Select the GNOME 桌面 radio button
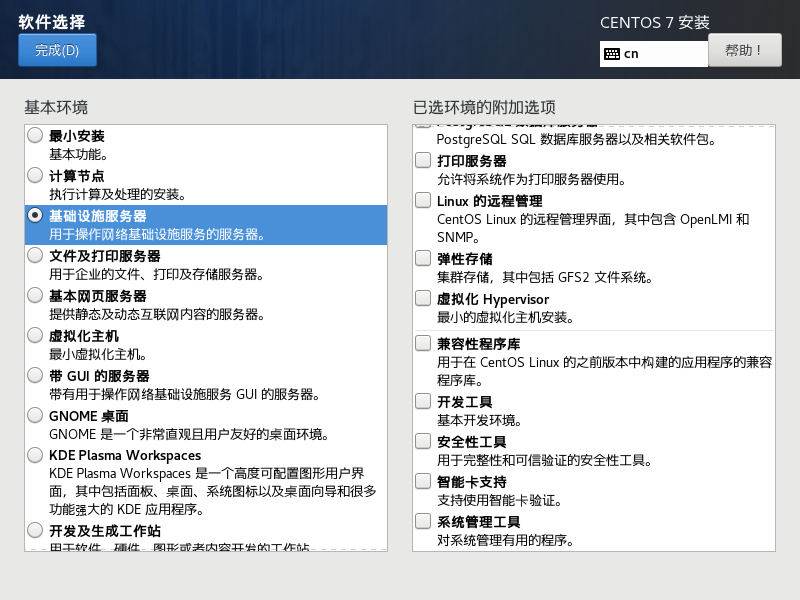The image size is (800, 600). 35,415
